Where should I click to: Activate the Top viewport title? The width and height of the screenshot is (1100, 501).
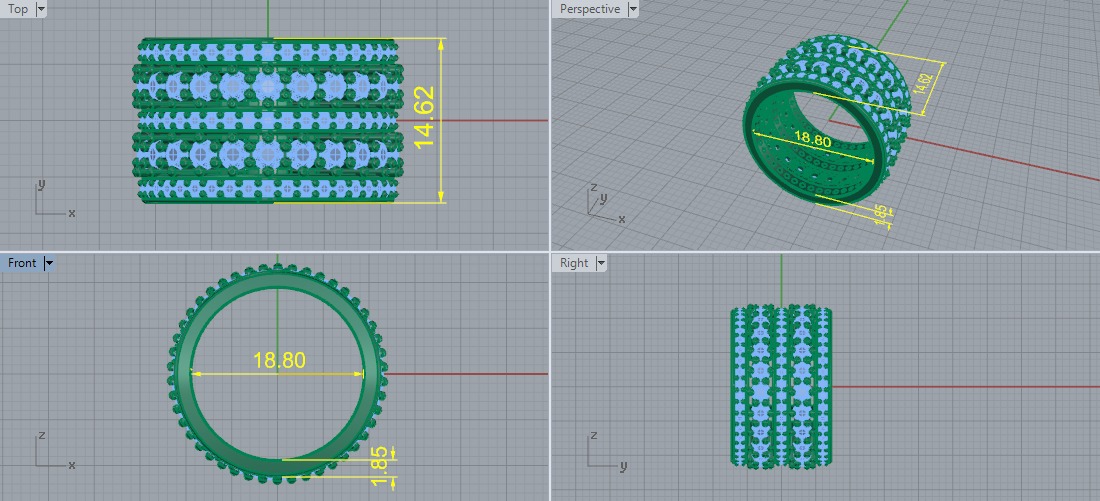pos(18,9)
